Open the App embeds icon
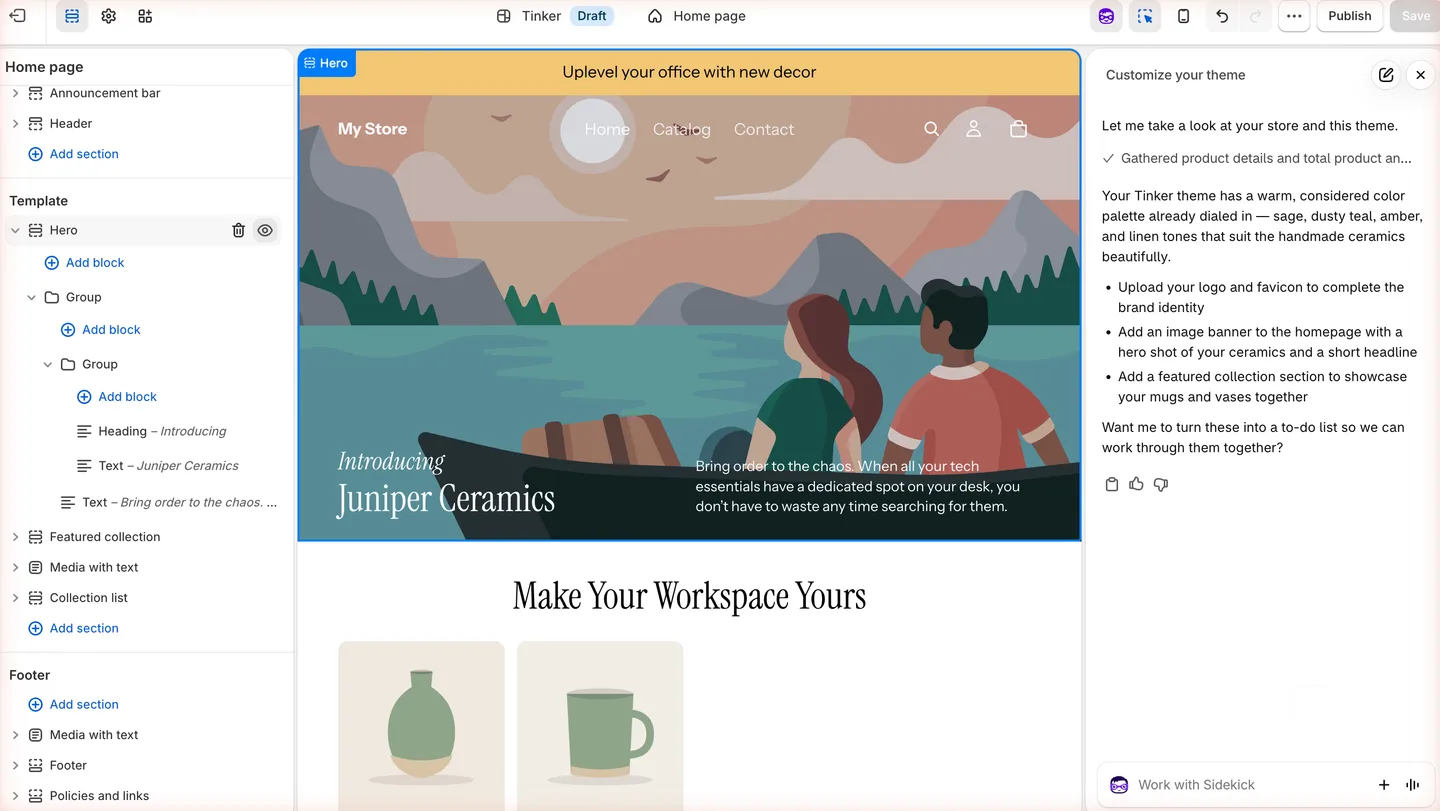The width and height of the screenshot is (1440, 811). [x=145, y=16]
